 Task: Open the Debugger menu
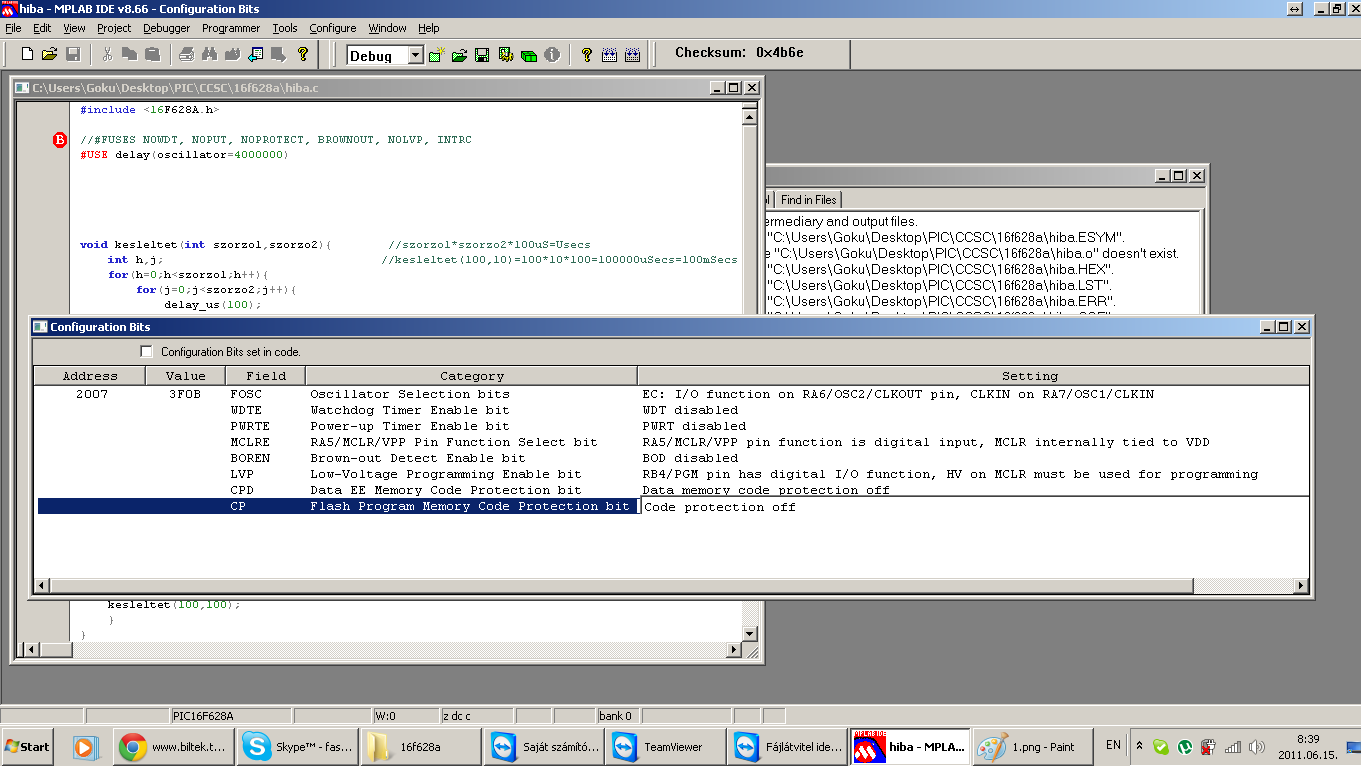click(166, 28)
